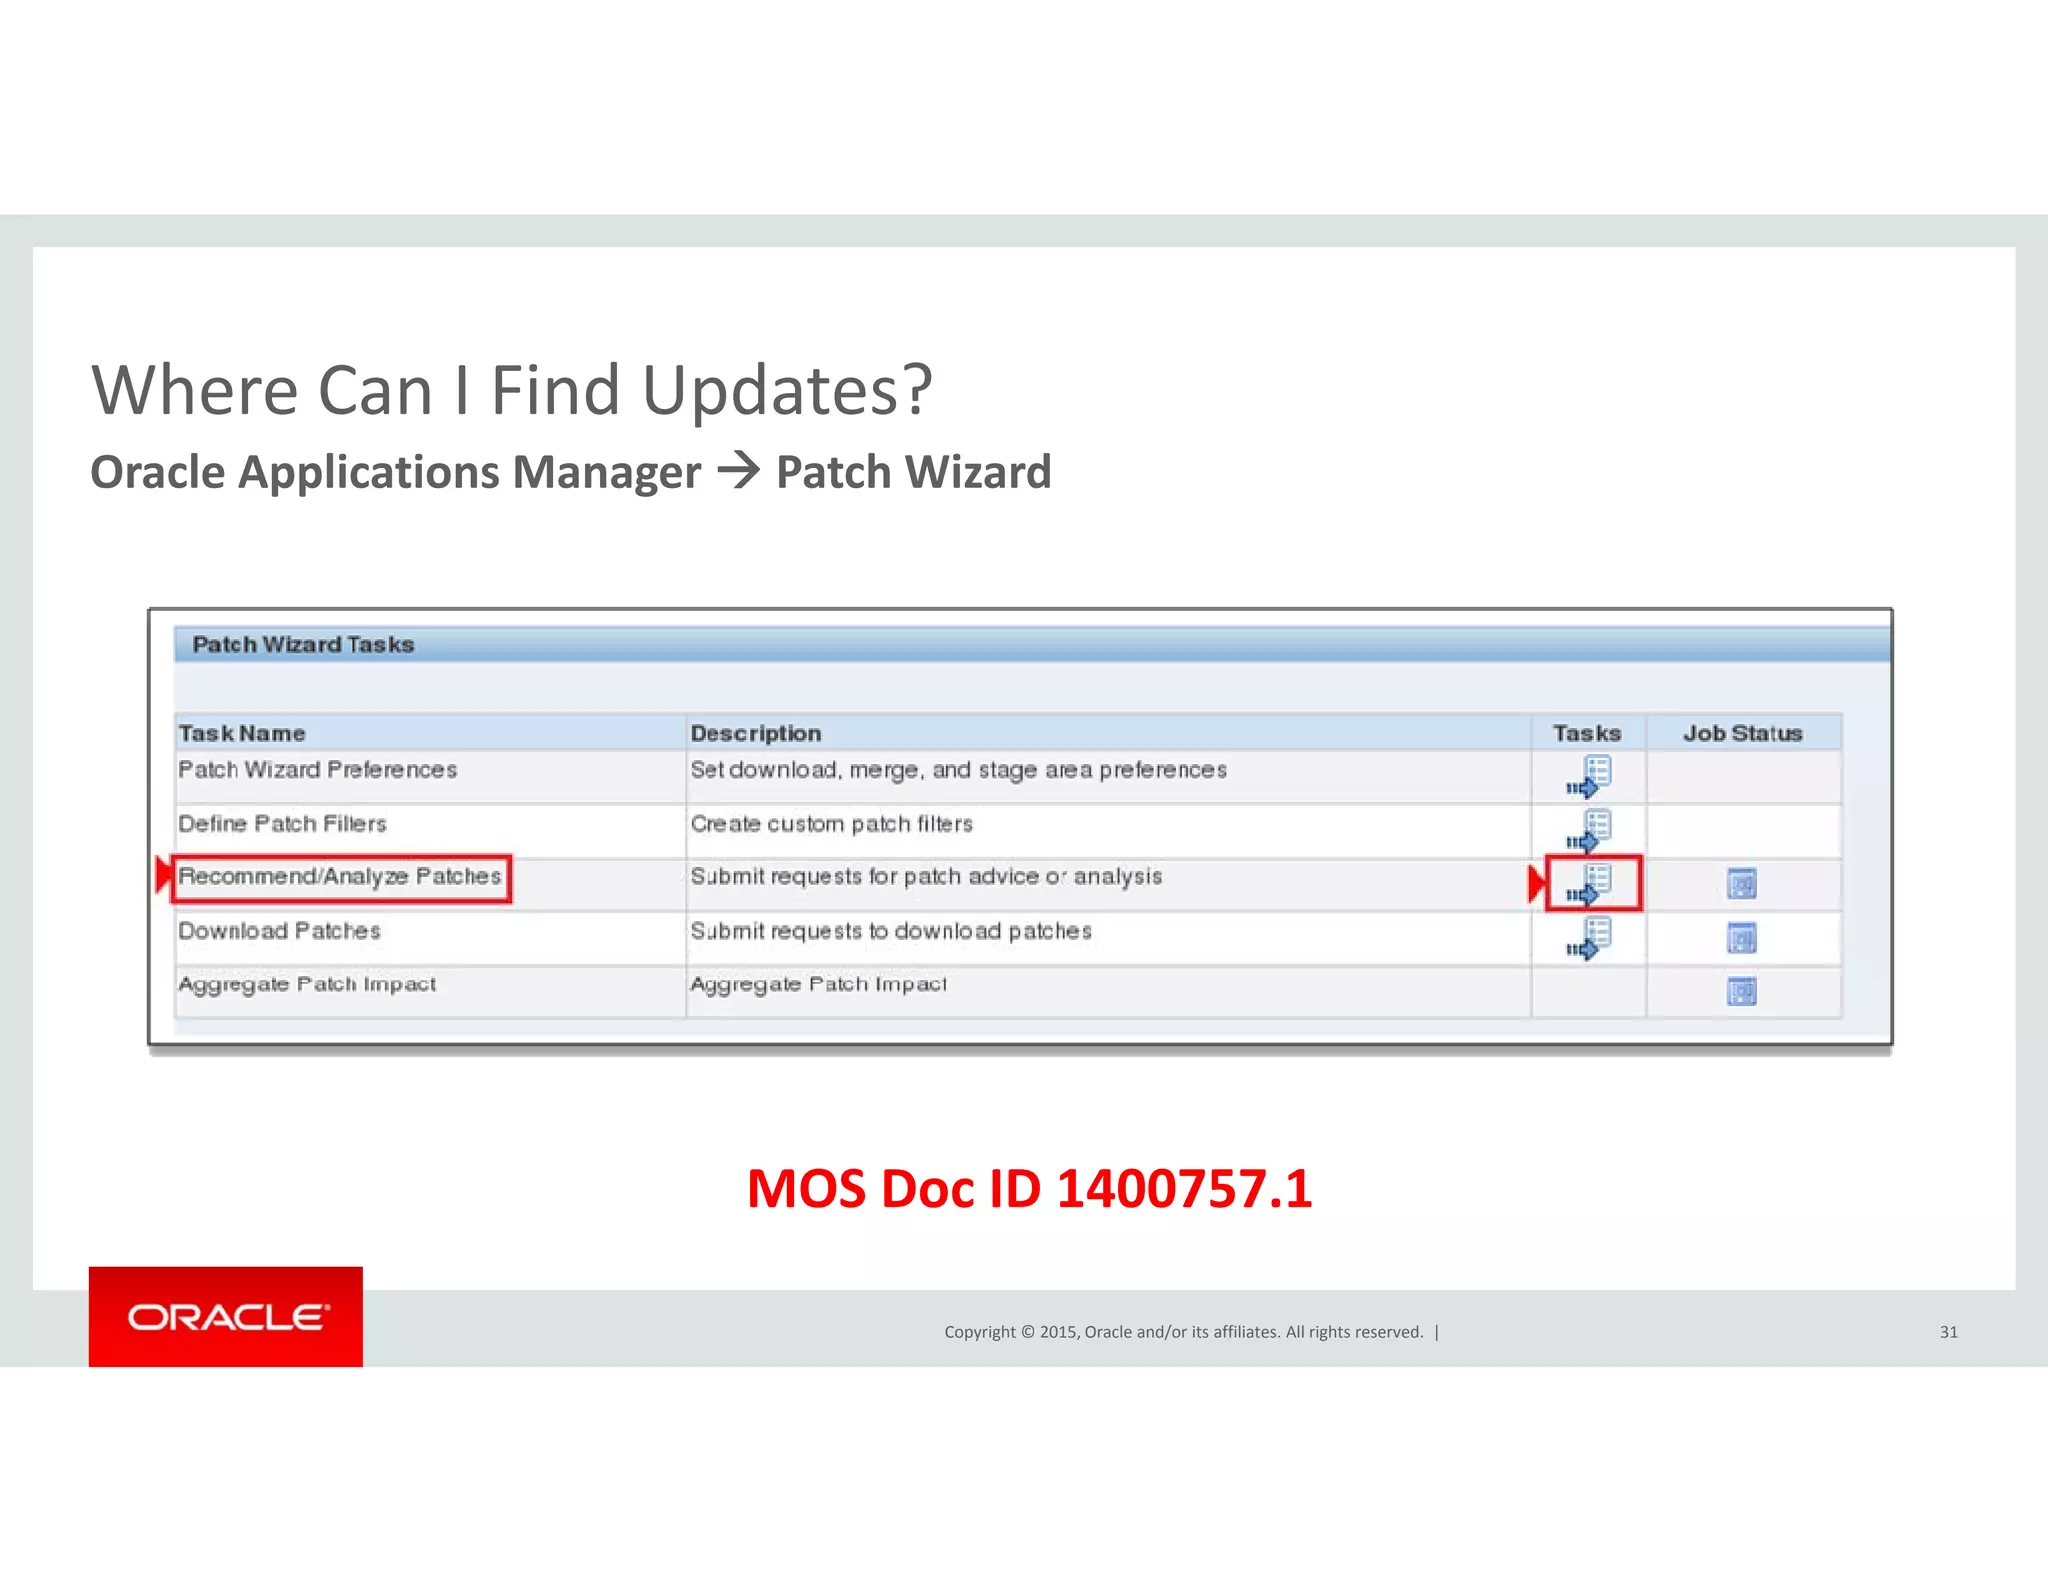Click the Tasks column header
This screenshot has width=2048, height=1582.
1587,733
